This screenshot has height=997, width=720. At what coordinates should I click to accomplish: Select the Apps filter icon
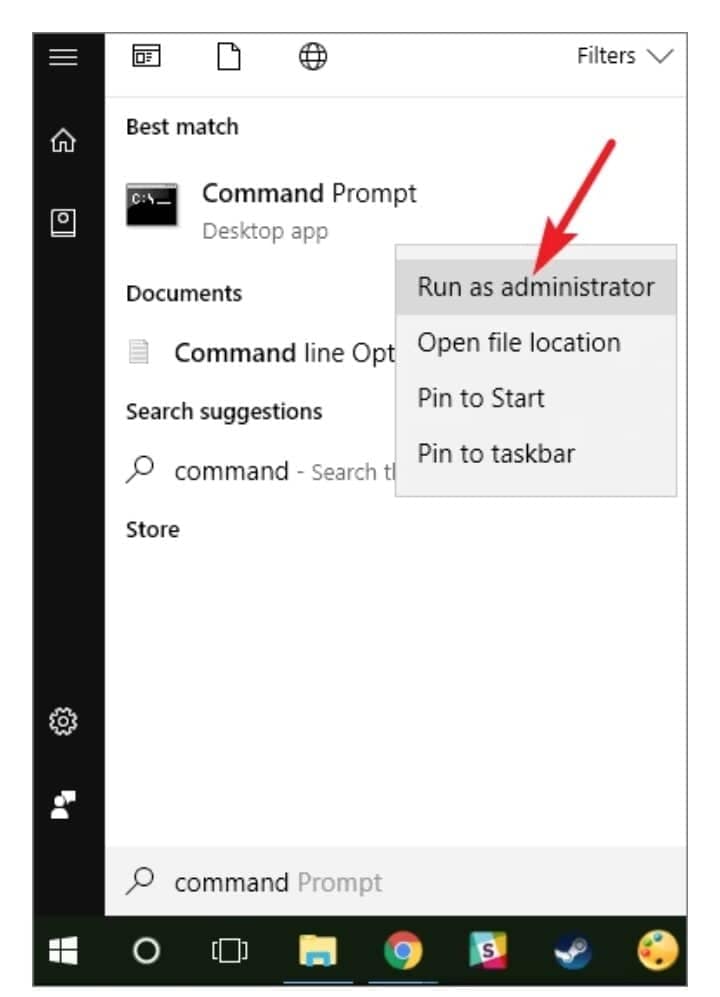tap(147, 57)
